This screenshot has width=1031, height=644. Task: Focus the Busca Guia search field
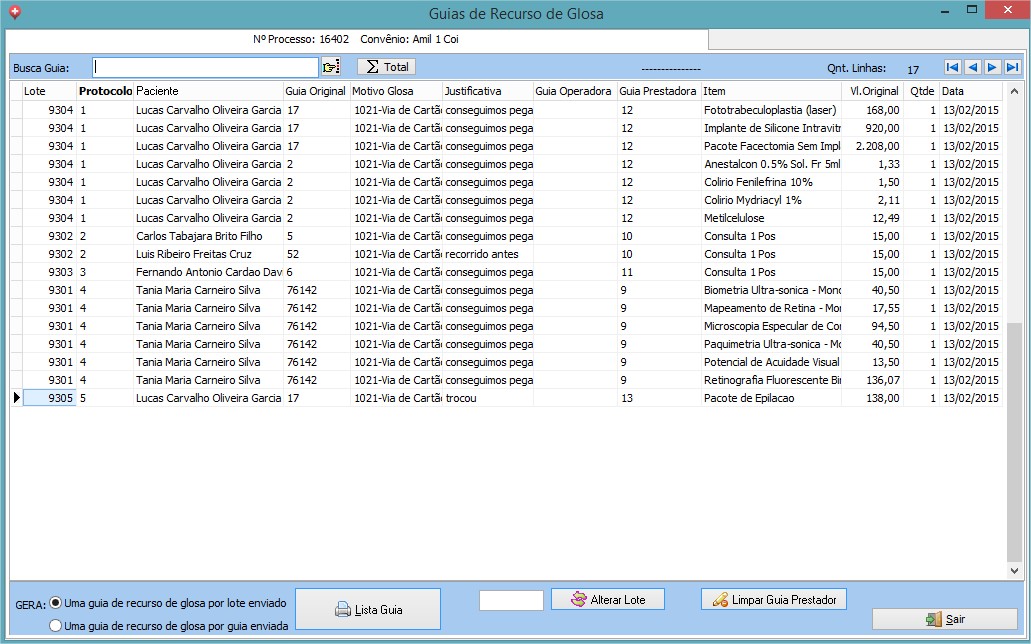[205, 67]
